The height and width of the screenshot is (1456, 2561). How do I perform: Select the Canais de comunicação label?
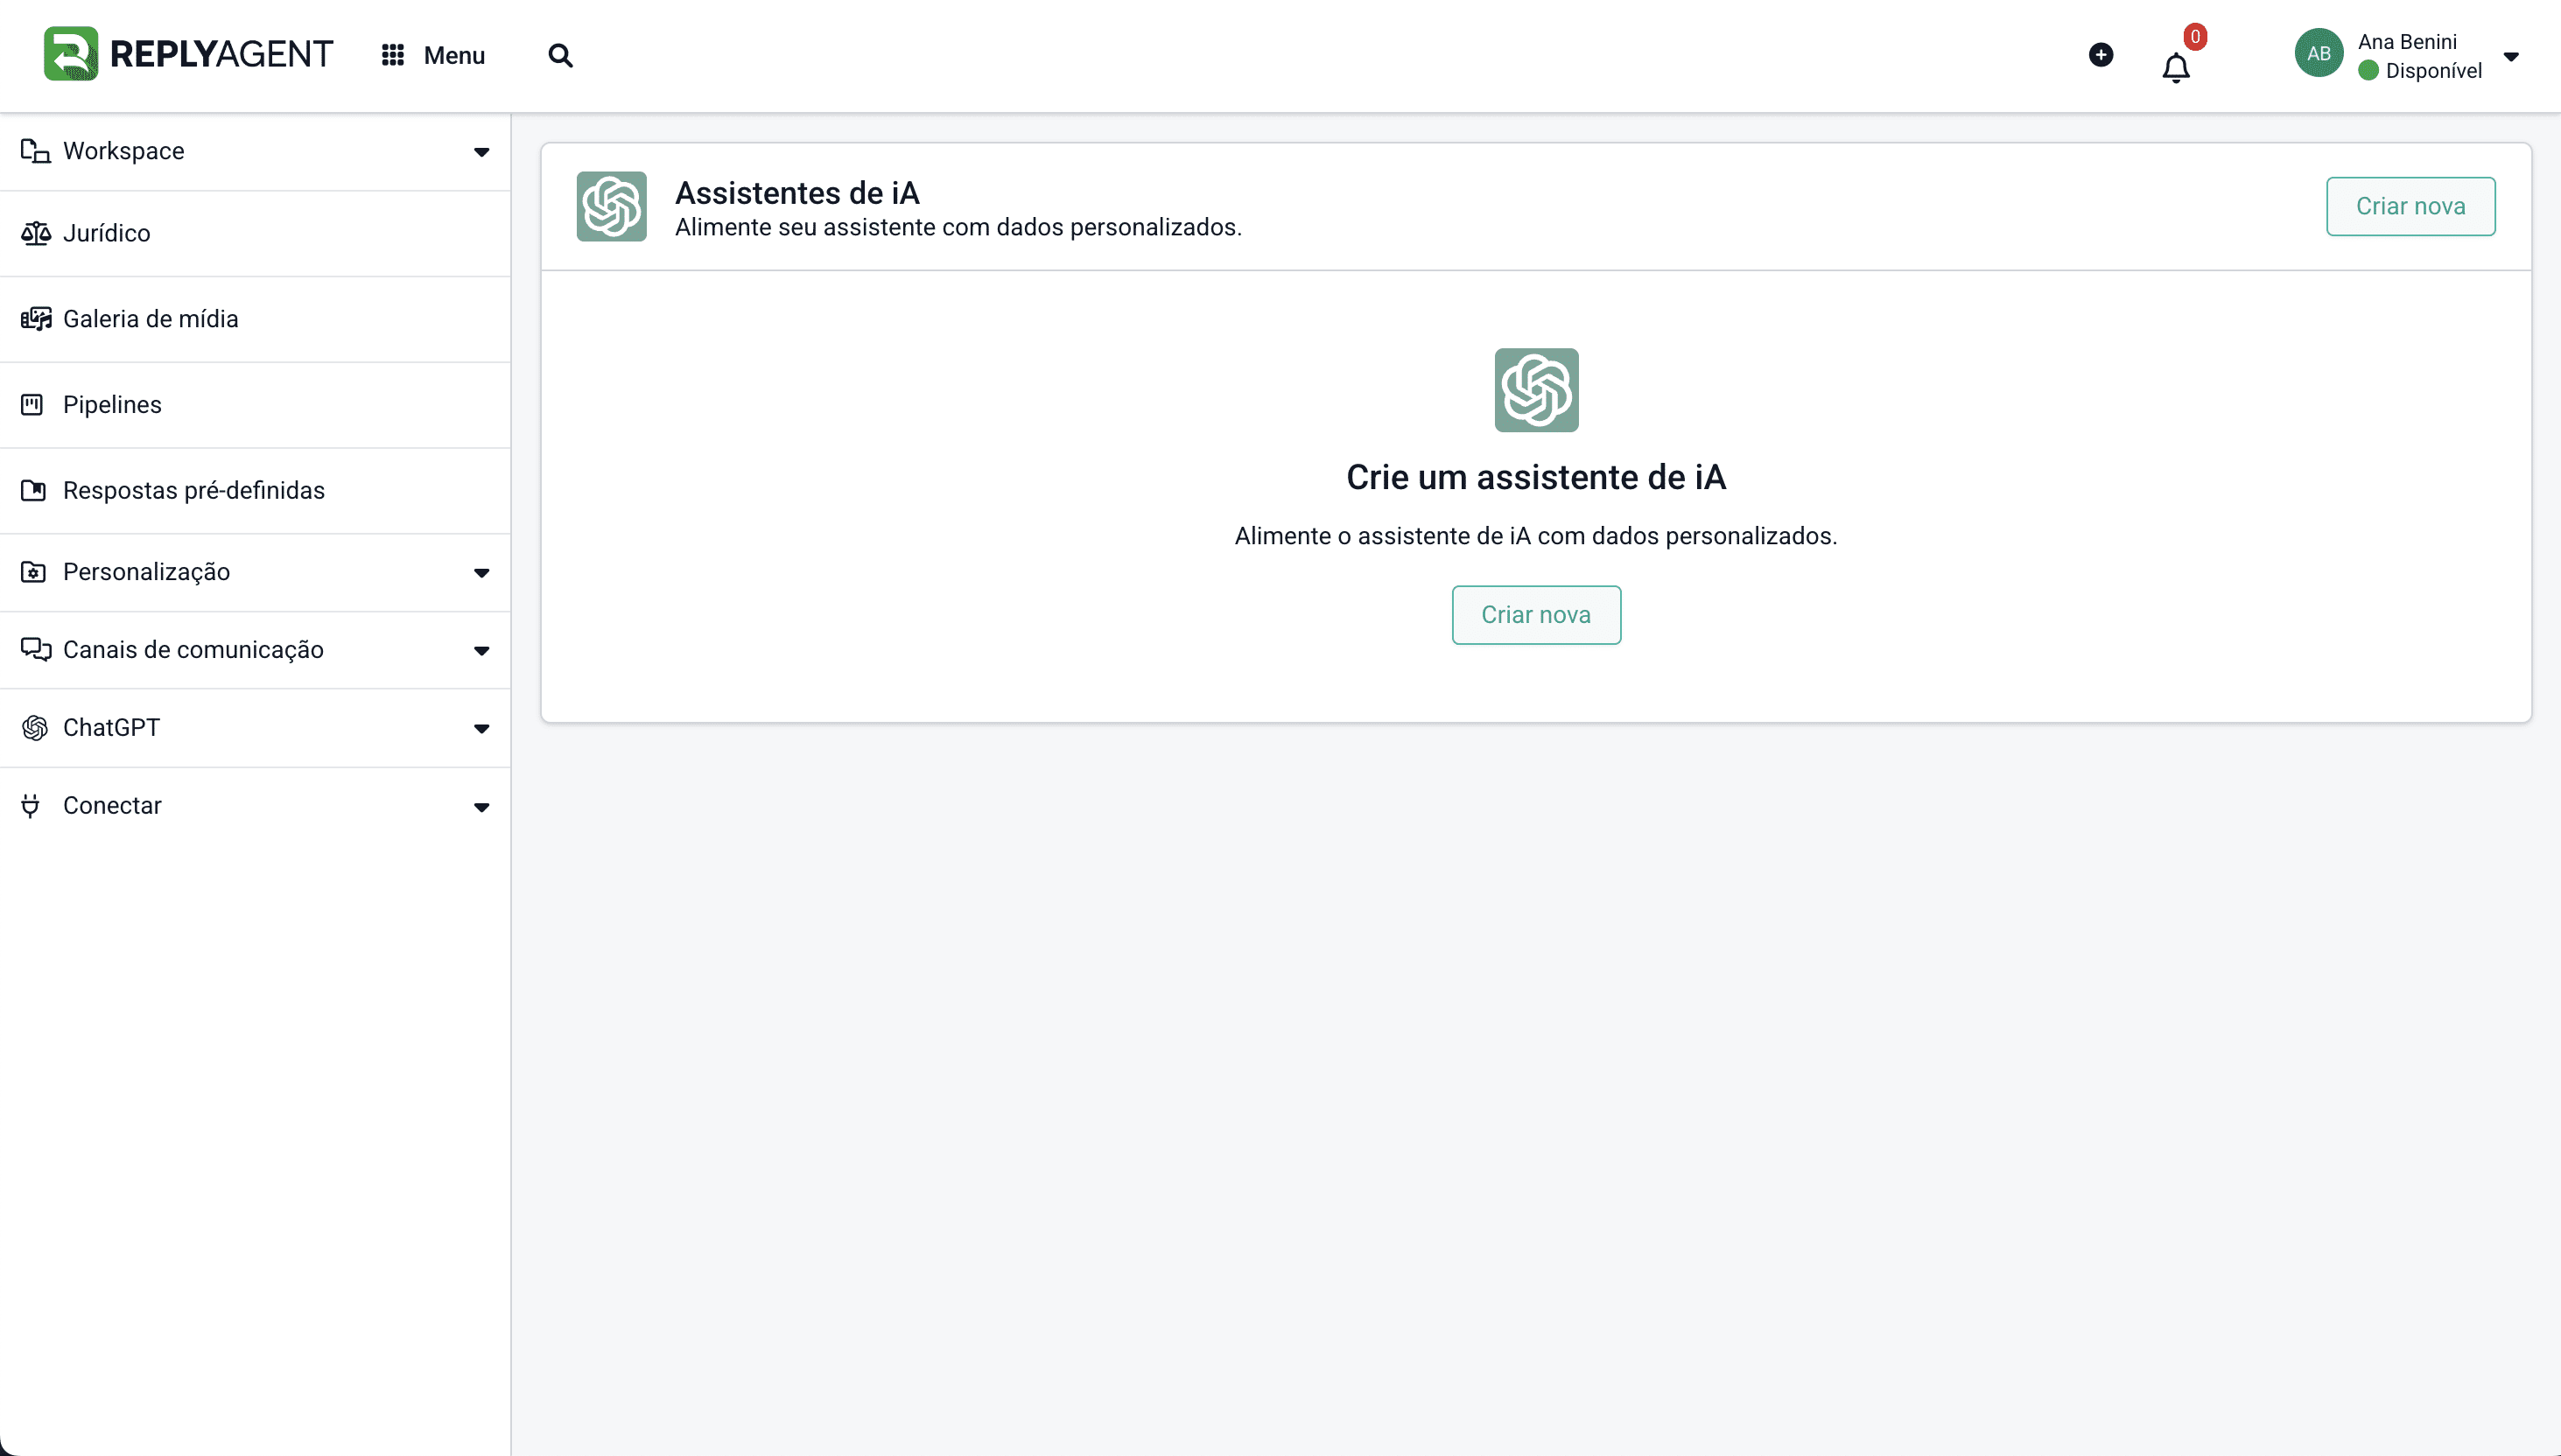(x=193, y=650)
